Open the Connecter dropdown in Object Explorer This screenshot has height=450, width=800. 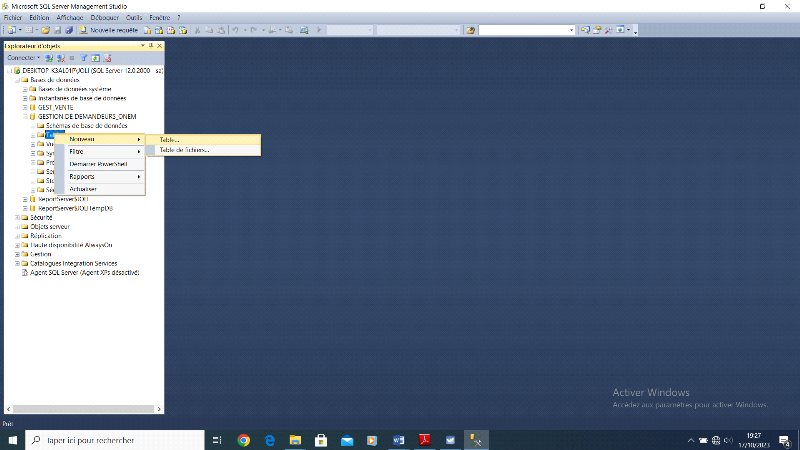coord(23,58)
